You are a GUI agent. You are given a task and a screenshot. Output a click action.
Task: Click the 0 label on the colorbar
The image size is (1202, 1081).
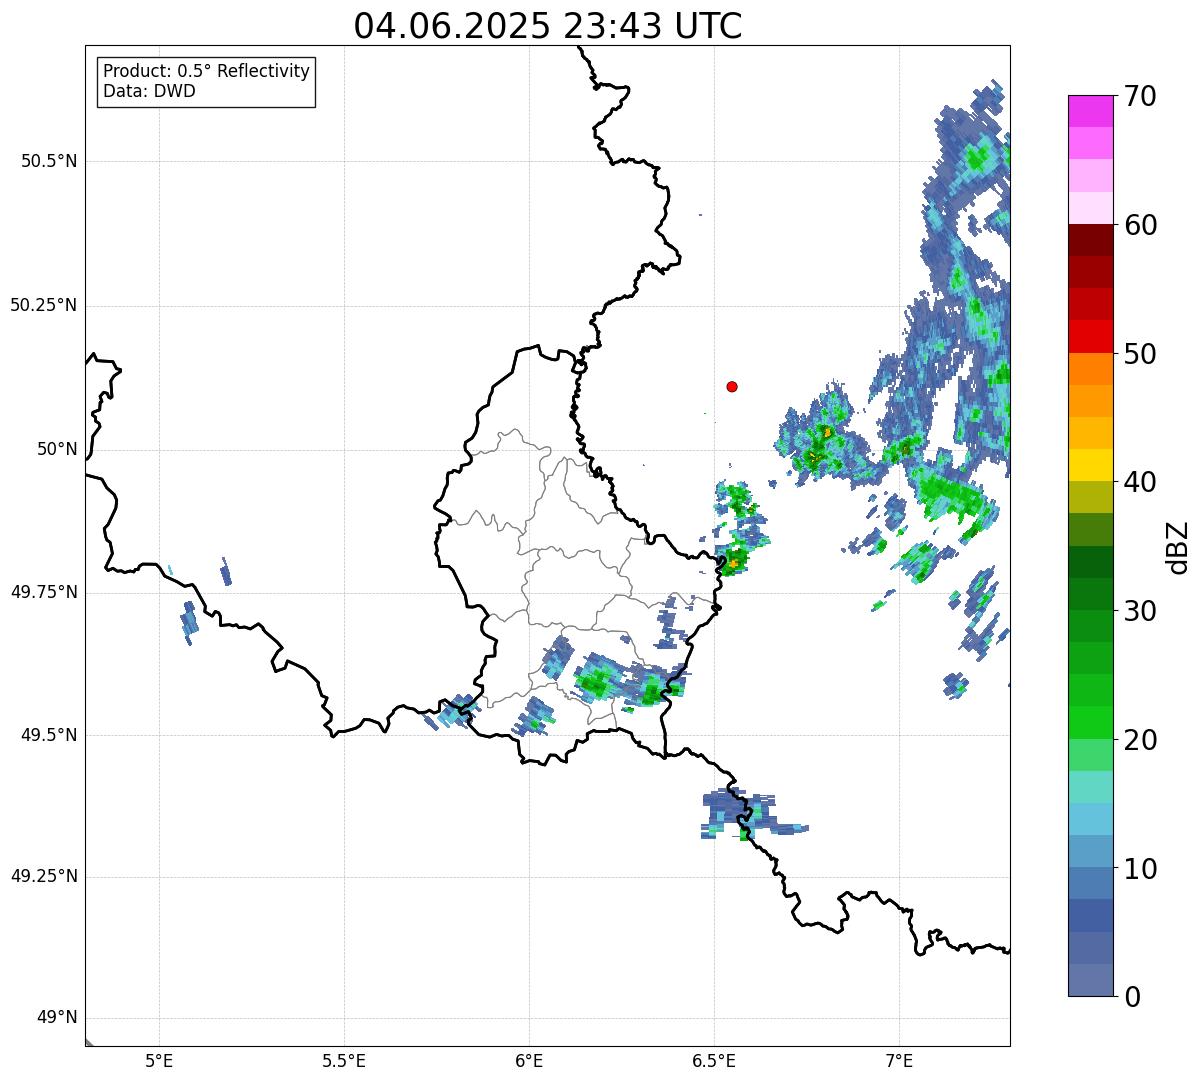pos(1132,997)
